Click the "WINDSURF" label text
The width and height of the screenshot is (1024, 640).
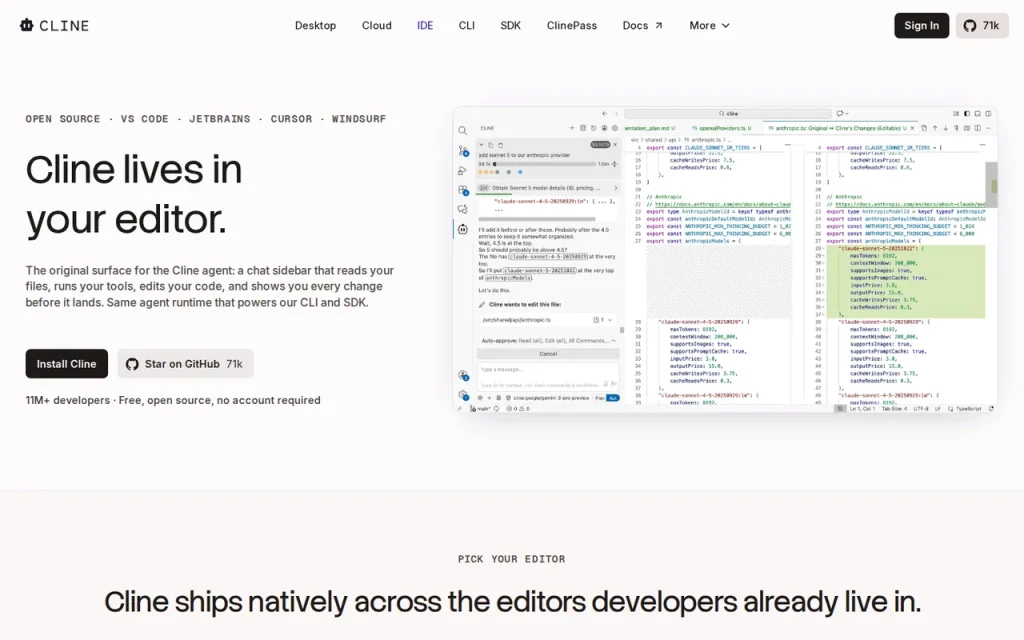pyautogui.click(x=359, y=119)
